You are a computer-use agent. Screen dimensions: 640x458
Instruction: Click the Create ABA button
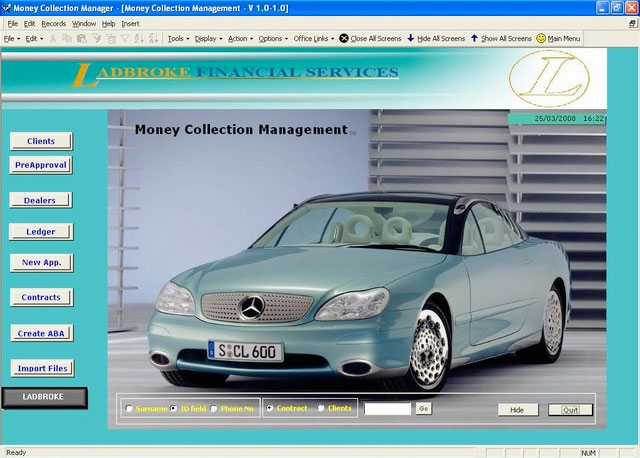(x=42, y=333)
